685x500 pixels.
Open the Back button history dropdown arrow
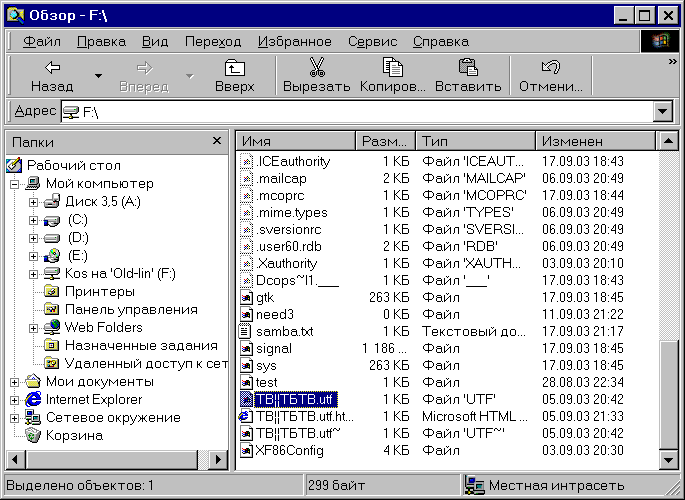(98, 76)
